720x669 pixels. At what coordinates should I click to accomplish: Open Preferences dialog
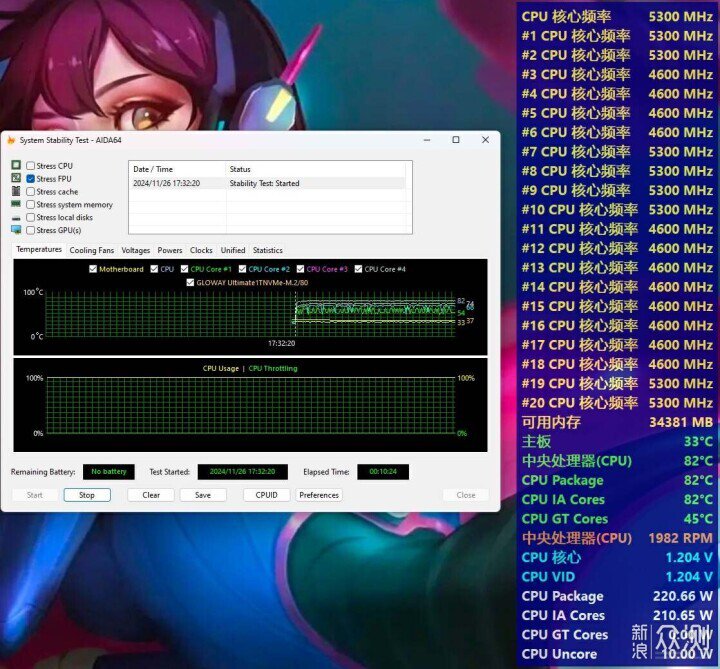(319, 495)
